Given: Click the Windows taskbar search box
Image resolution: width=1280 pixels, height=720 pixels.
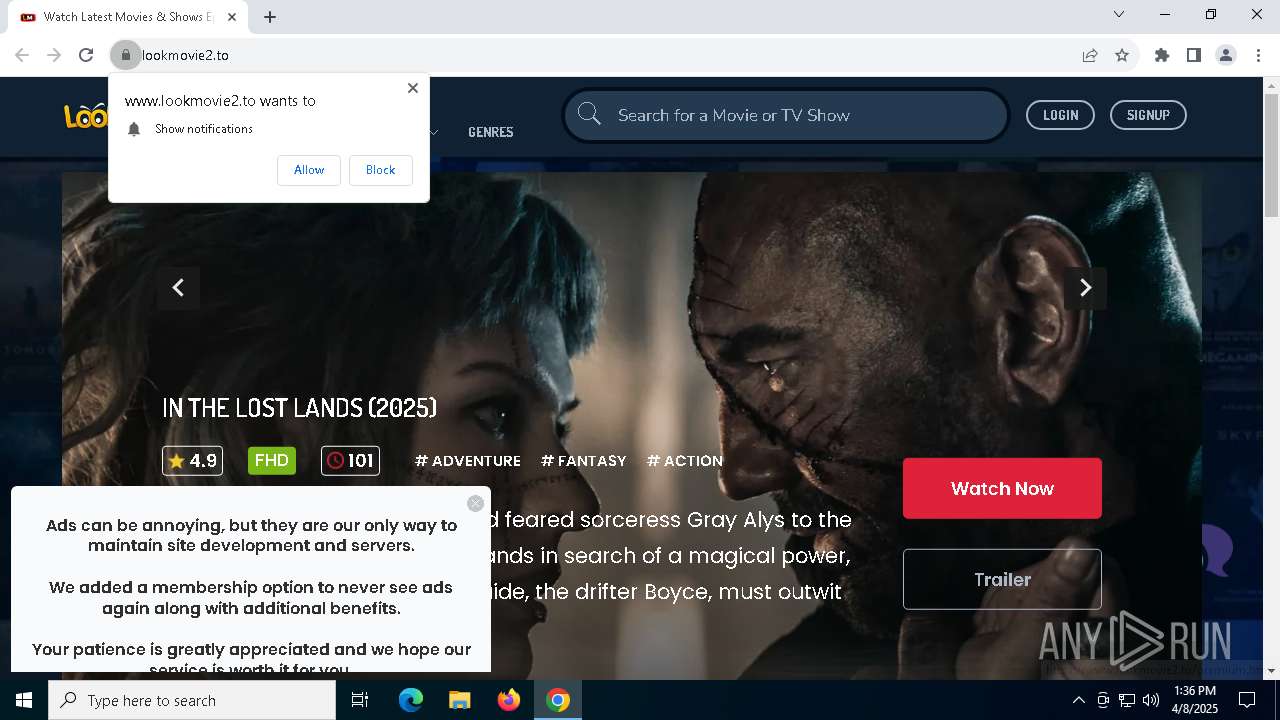Looking at the screenshot, I should coord(192,700).
